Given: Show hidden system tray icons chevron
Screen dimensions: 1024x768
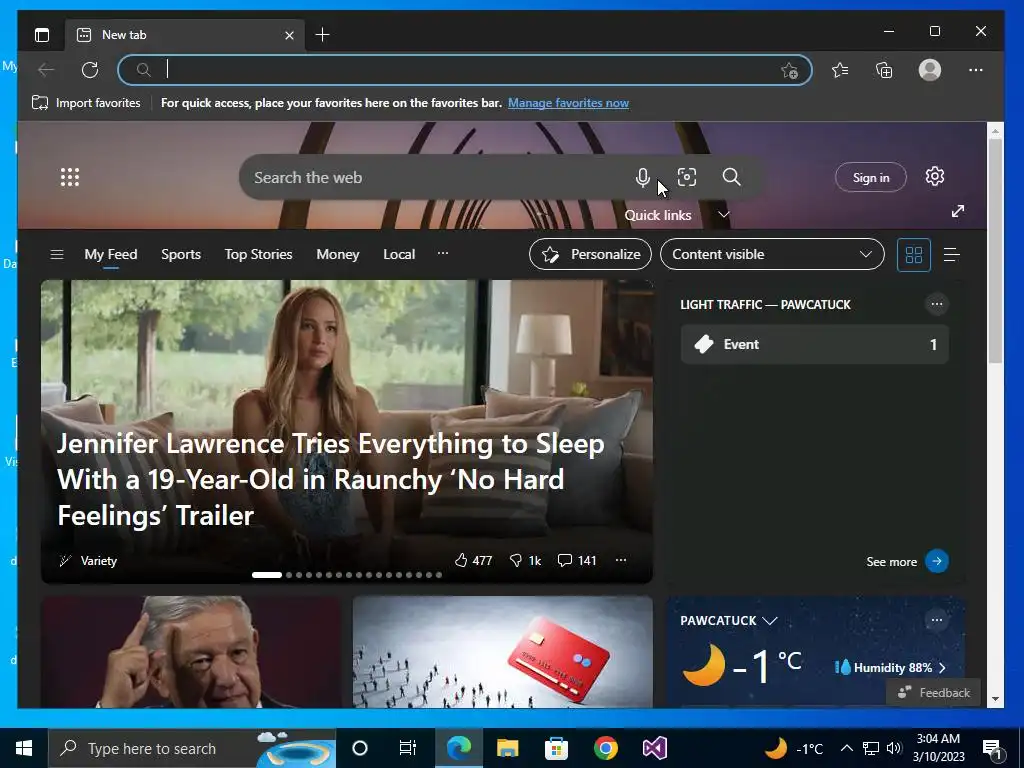Looking at the screenshot, I should coord(846,748).
